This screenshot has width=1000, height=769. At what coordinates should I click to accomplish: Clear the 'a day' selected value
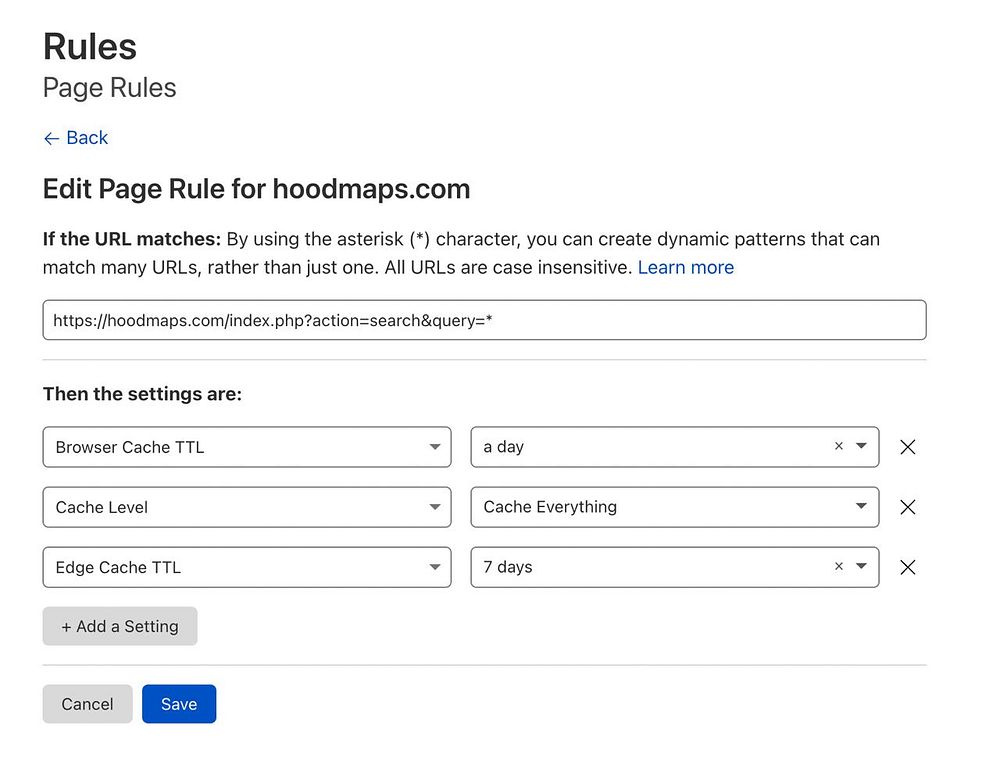[838, 447]
